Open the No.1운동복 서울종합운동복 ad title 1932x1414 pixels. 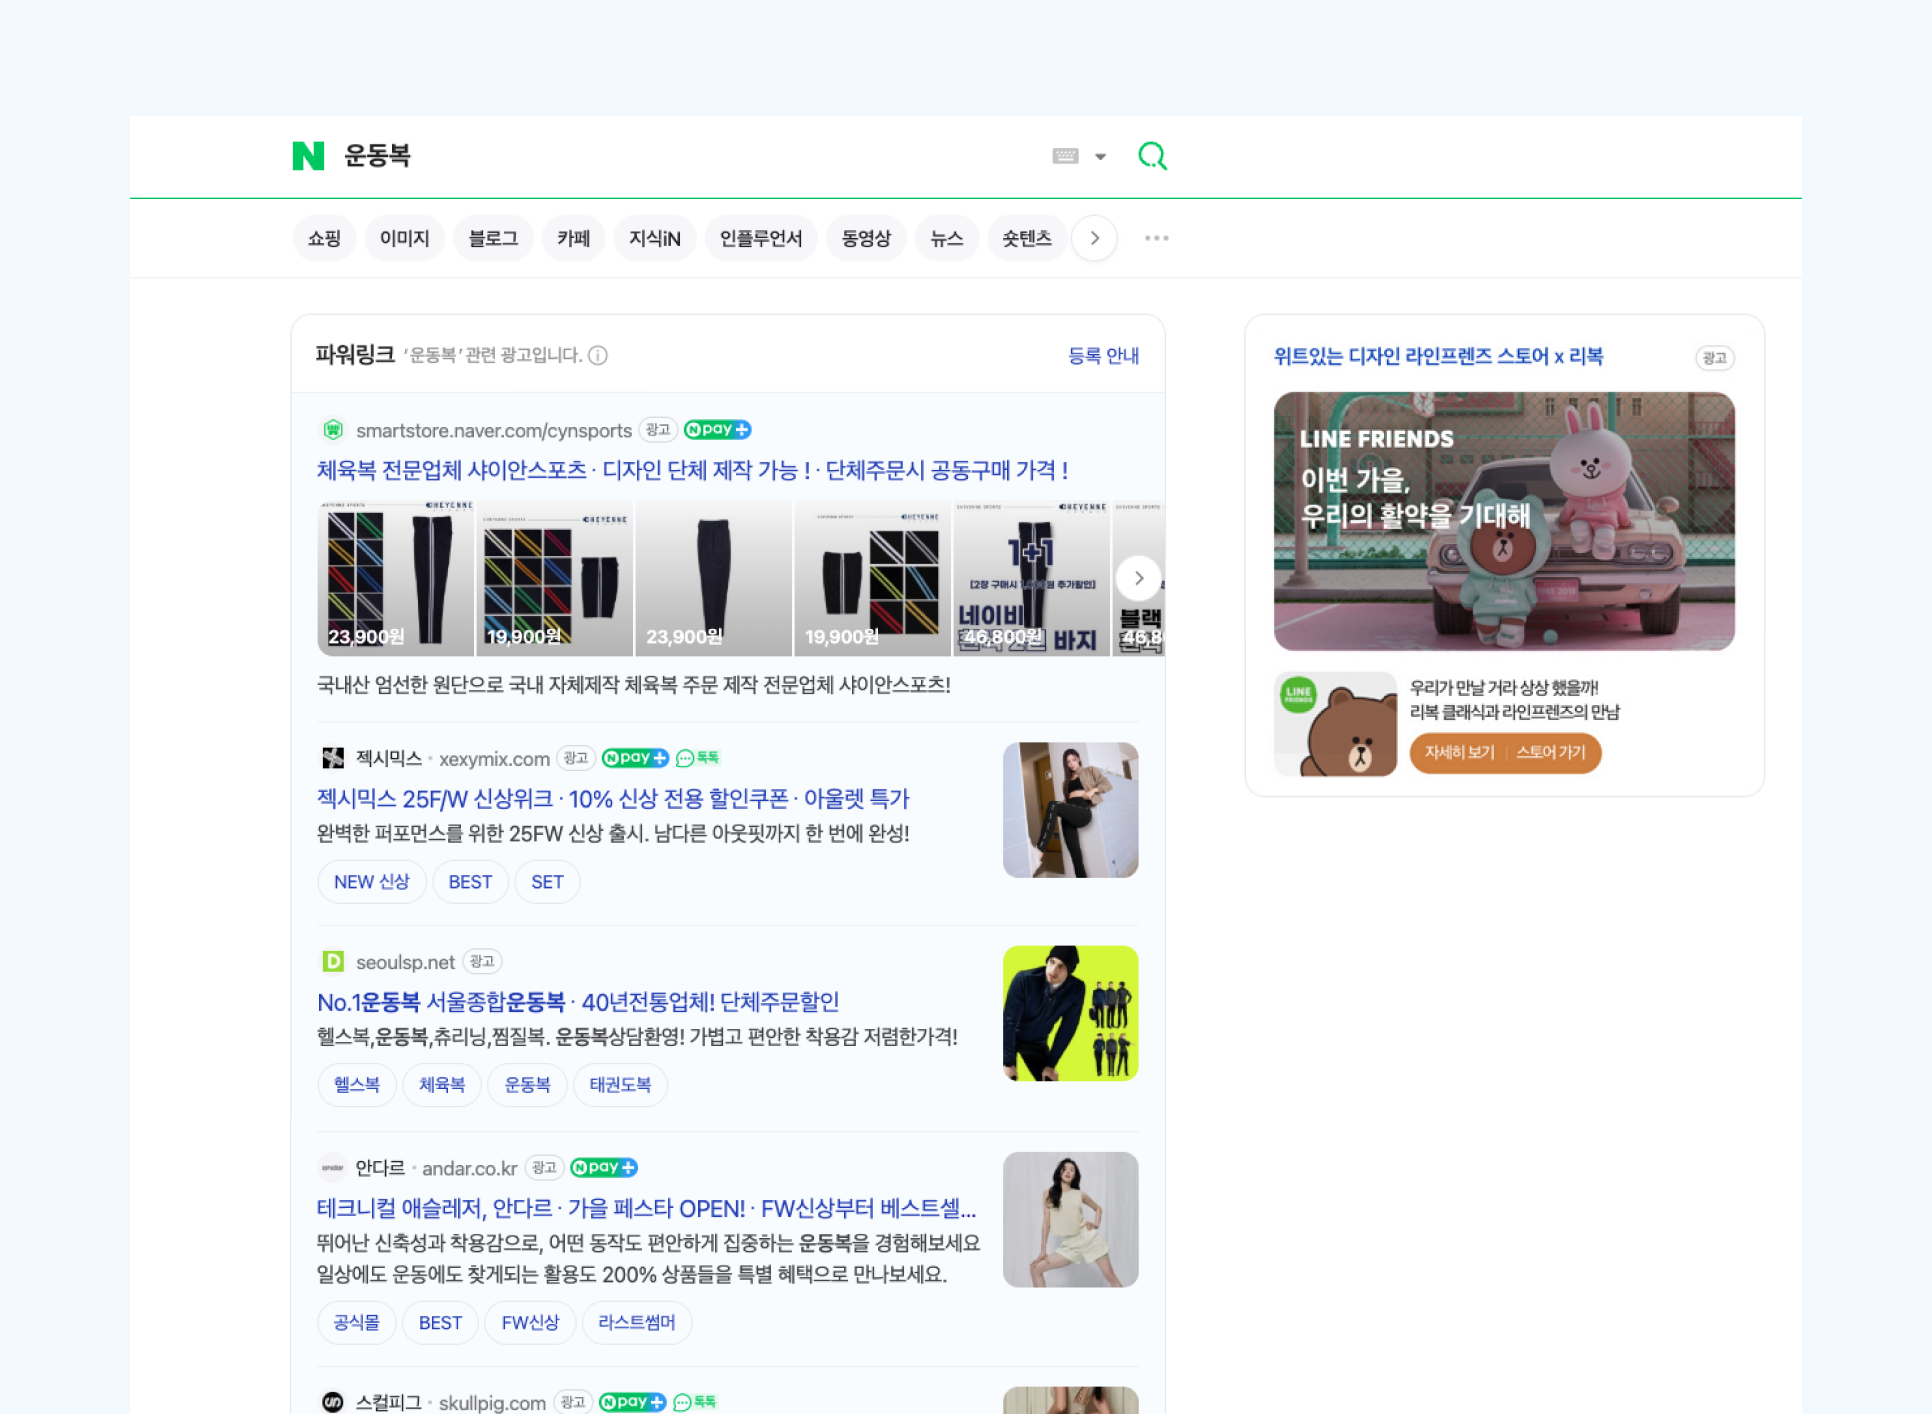coord(578,1002)
